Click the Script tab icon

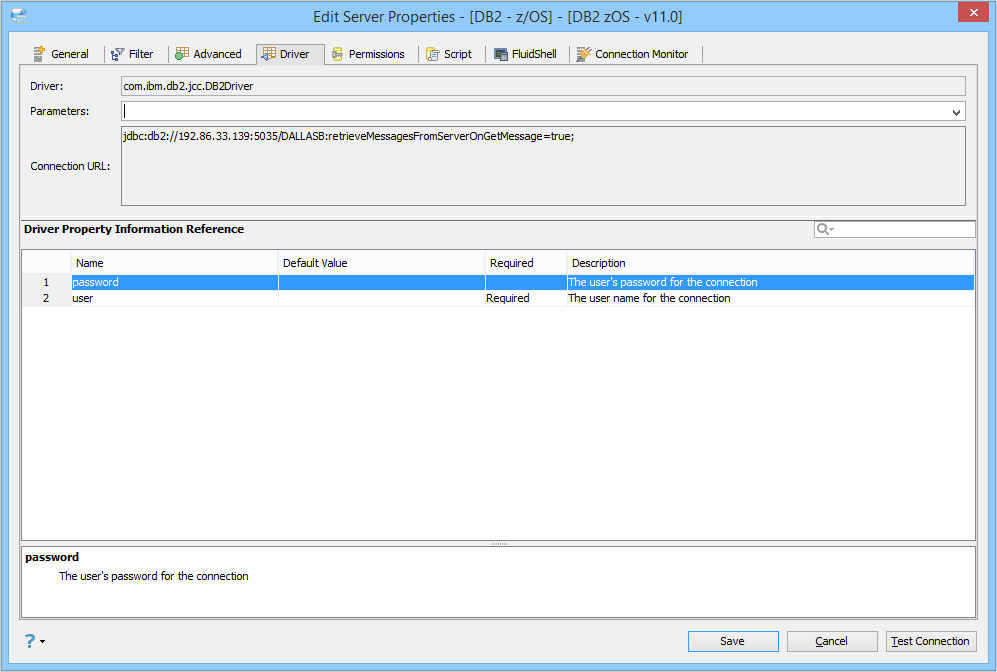tap(433, 54)
